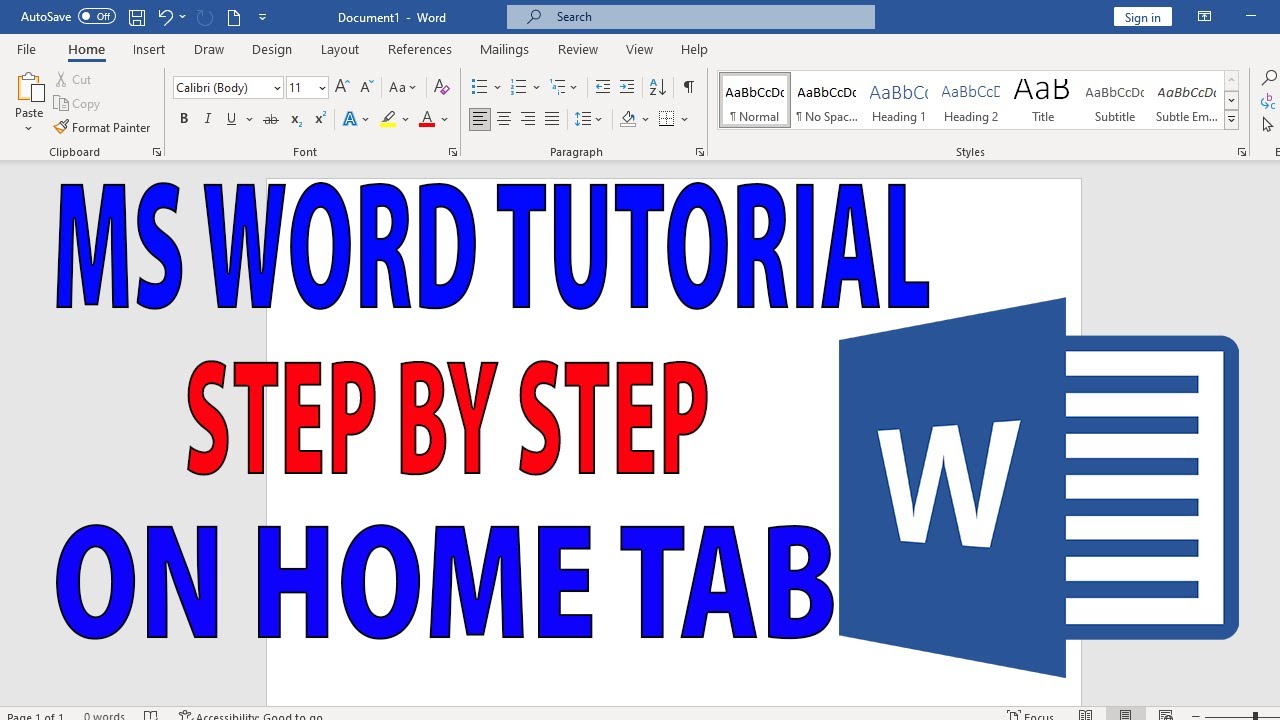Increase font size with the grow icon
The image size is (1280, 720).
coord(342,88)
